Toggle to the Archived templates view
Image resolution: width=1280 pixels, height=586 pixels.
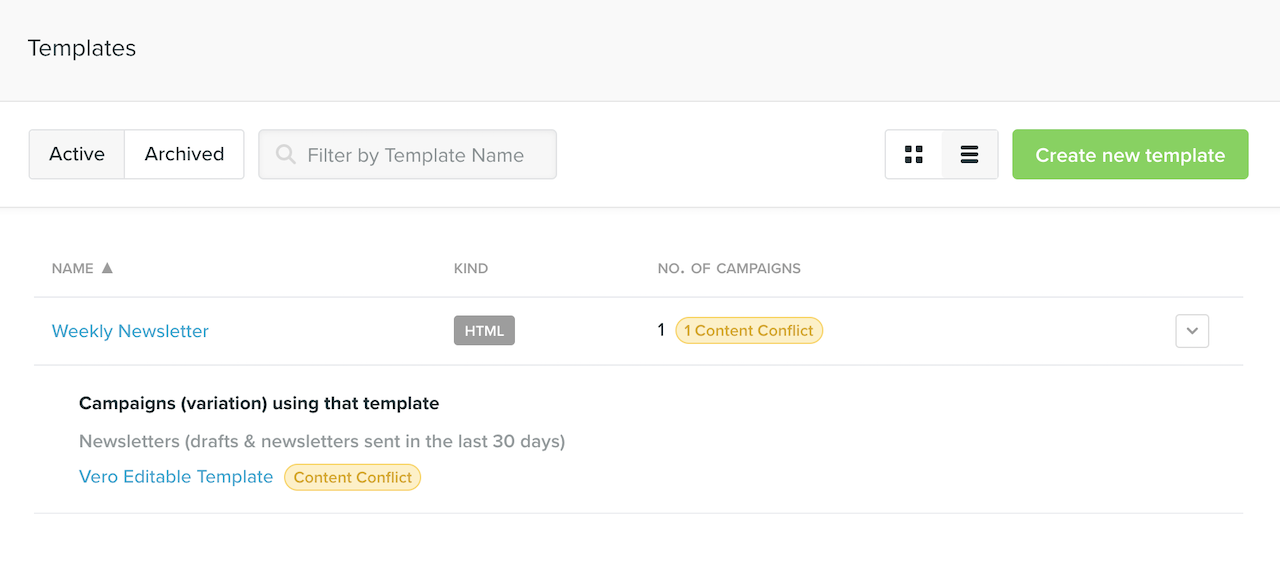[x=183, y=154]
